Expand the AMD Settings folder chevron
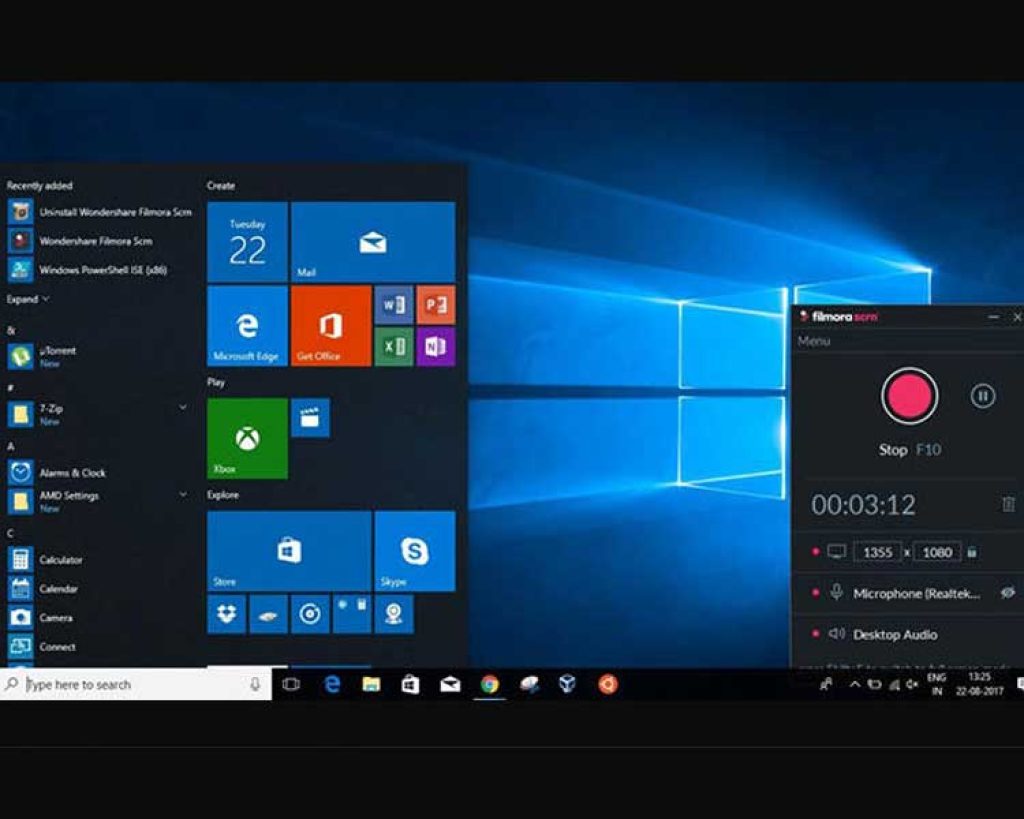This screenshot has height=819, width=1024. [x=182, y=494]
